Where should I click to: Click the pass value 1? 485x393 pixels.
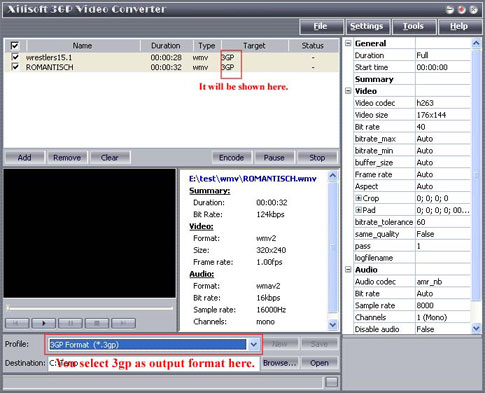[x=443, y=246]
